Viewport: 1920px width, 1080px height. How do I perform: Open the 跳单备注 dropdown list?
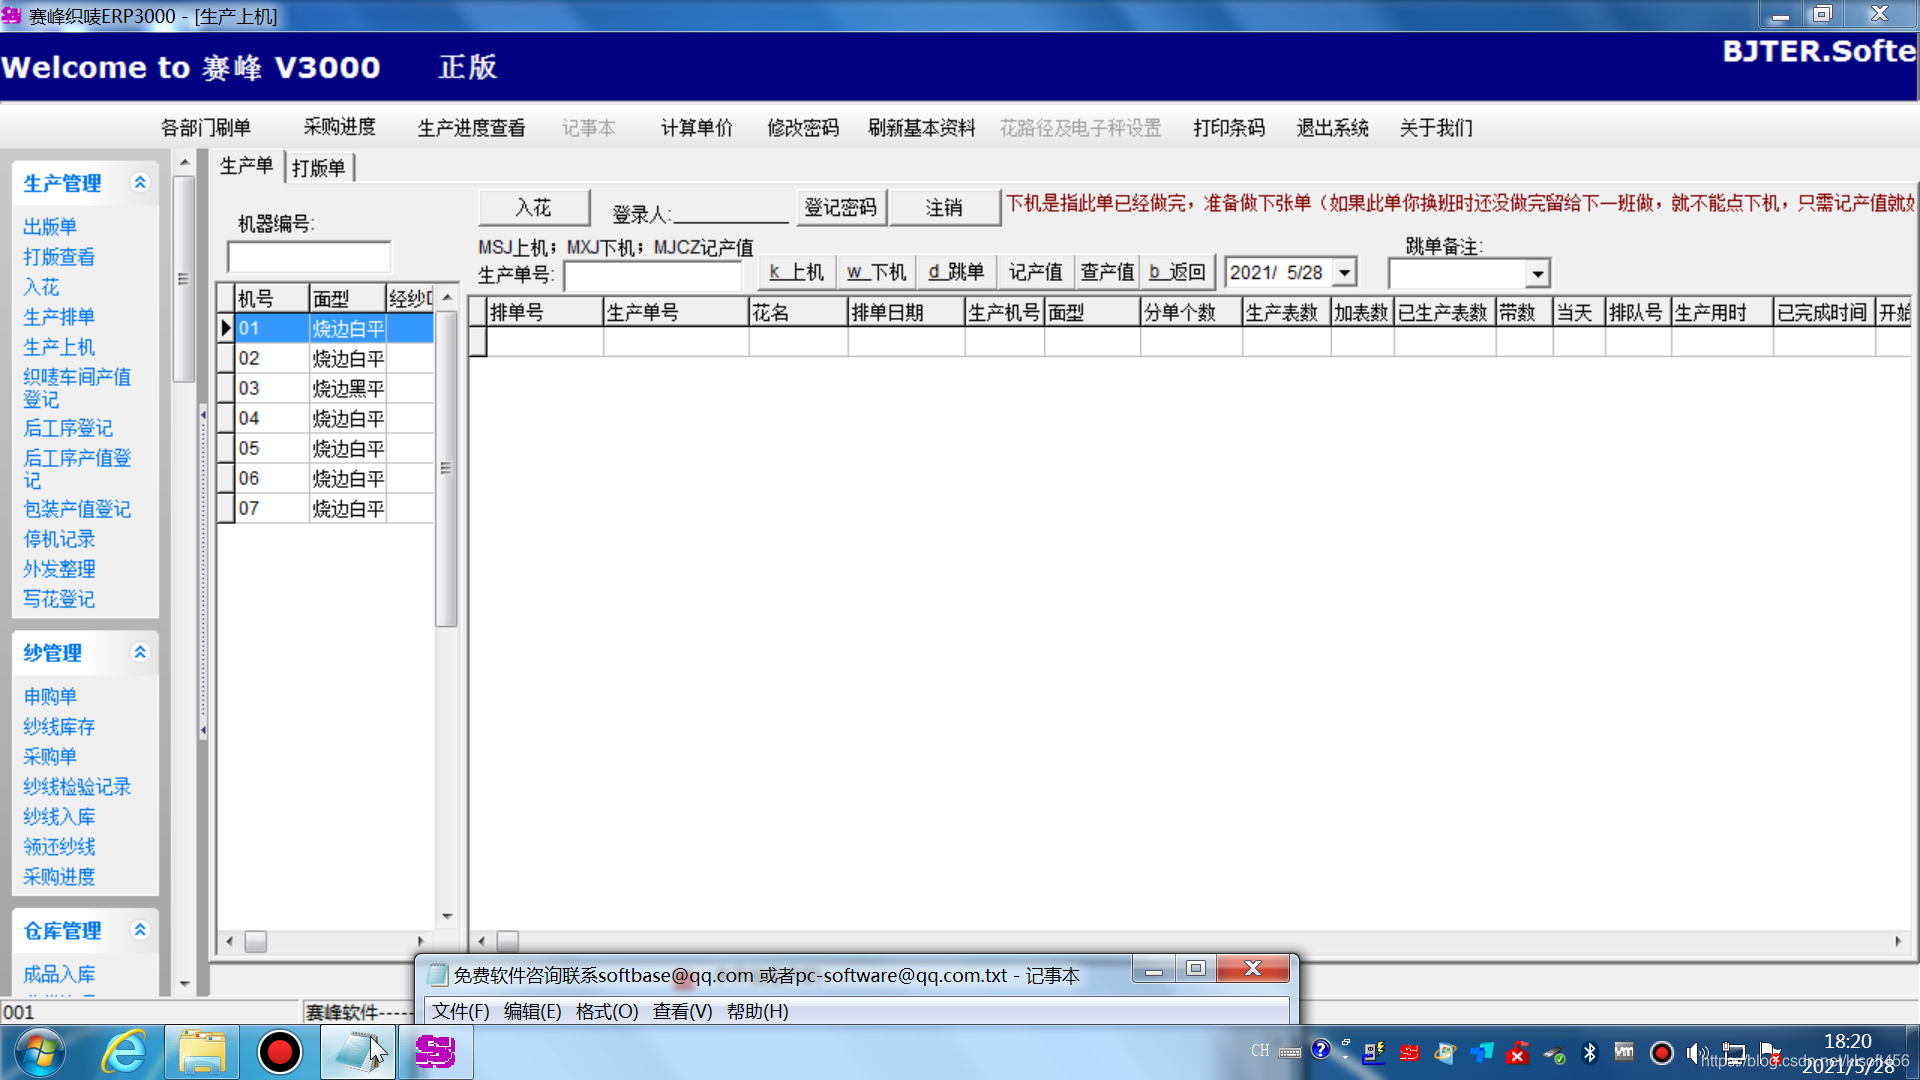1537,273
